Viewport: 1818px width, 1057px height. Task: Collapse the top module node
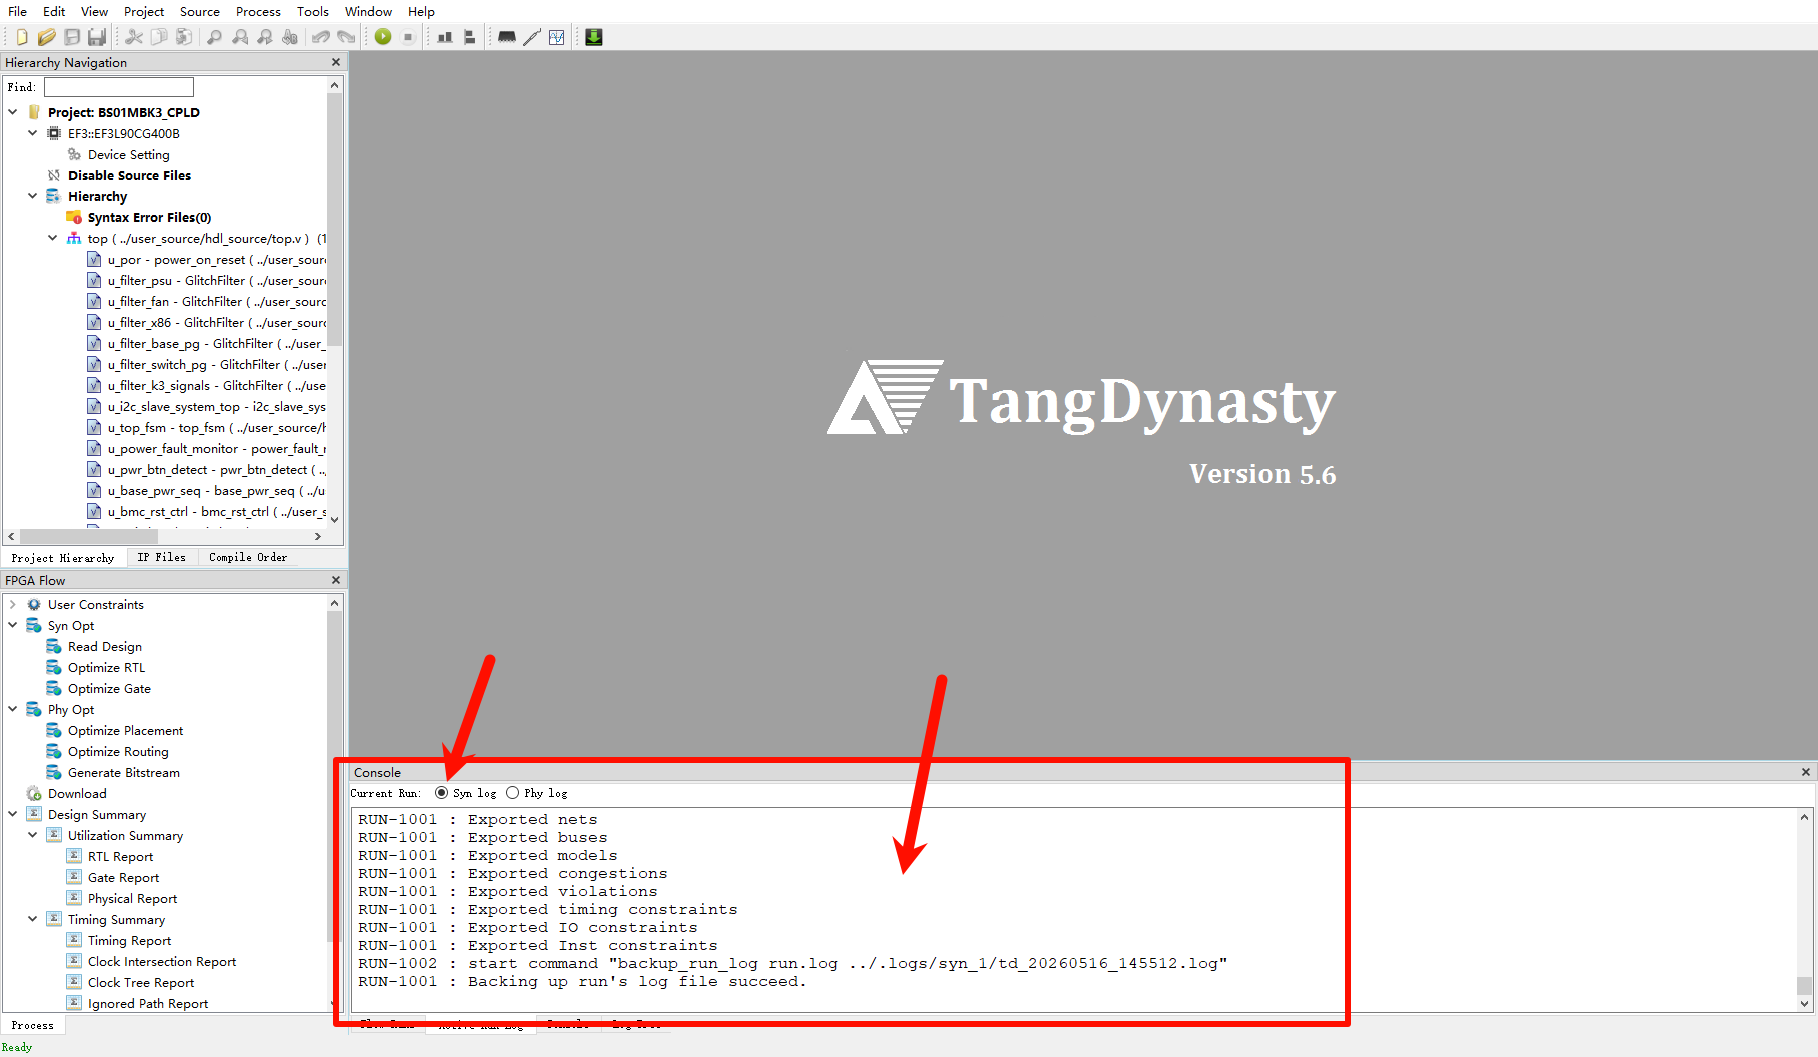53,238
